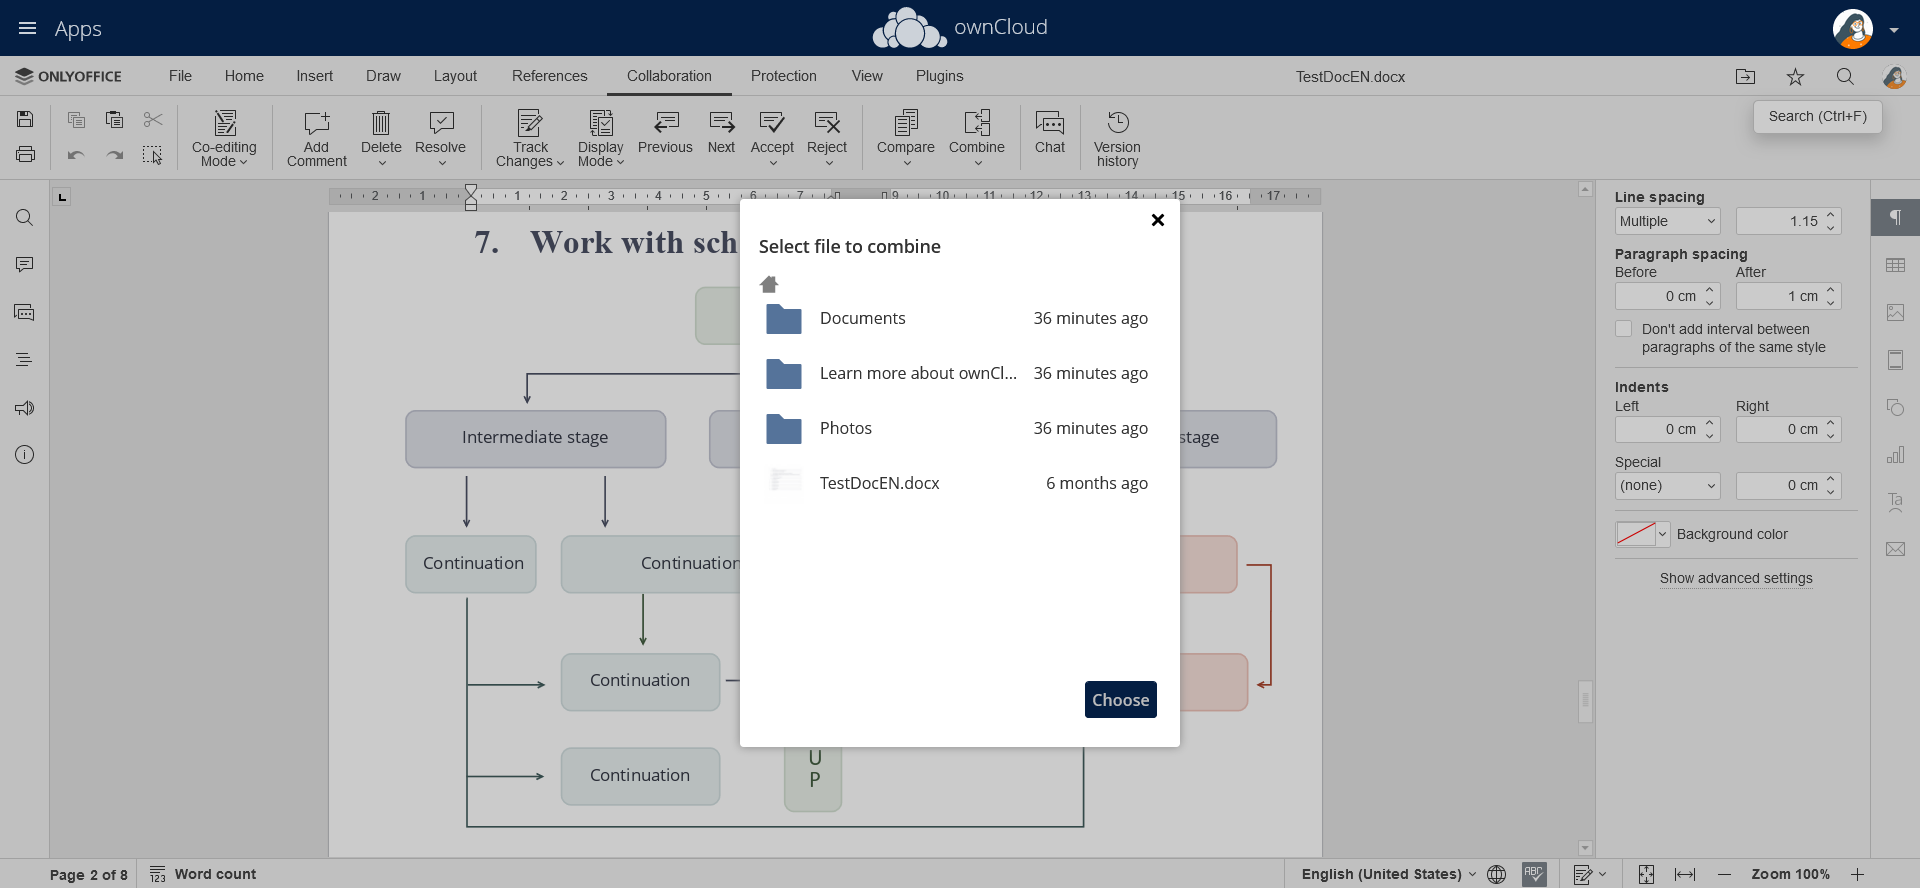The image size is (1920, 888).
Task: Toggle spell checking in status bar
Action: click(x=1534, y=874)
